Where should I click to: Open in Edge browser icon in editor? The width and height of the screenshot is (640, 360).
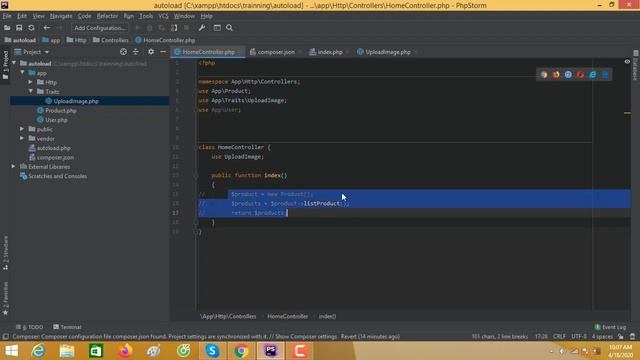(x=605, y=75)
